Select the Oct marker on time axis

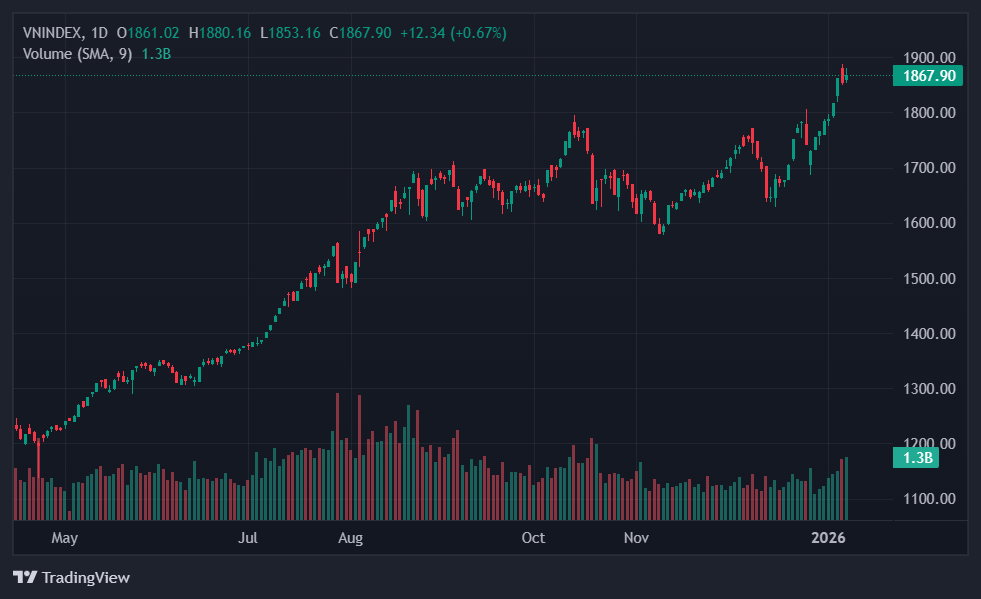(x=534, y=538)
